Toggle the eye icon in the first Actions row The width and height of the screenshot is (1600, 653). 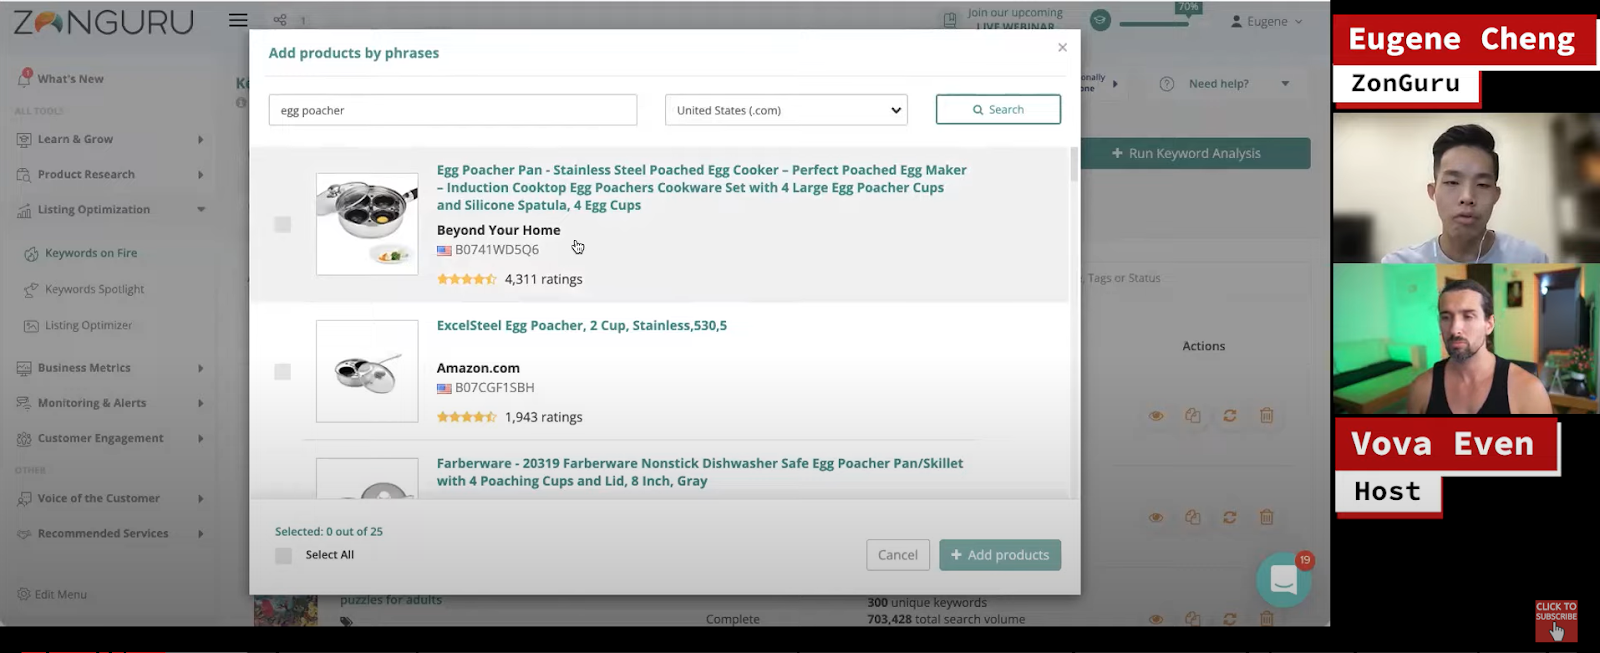pyautogui.click(x=1156, y=415)
